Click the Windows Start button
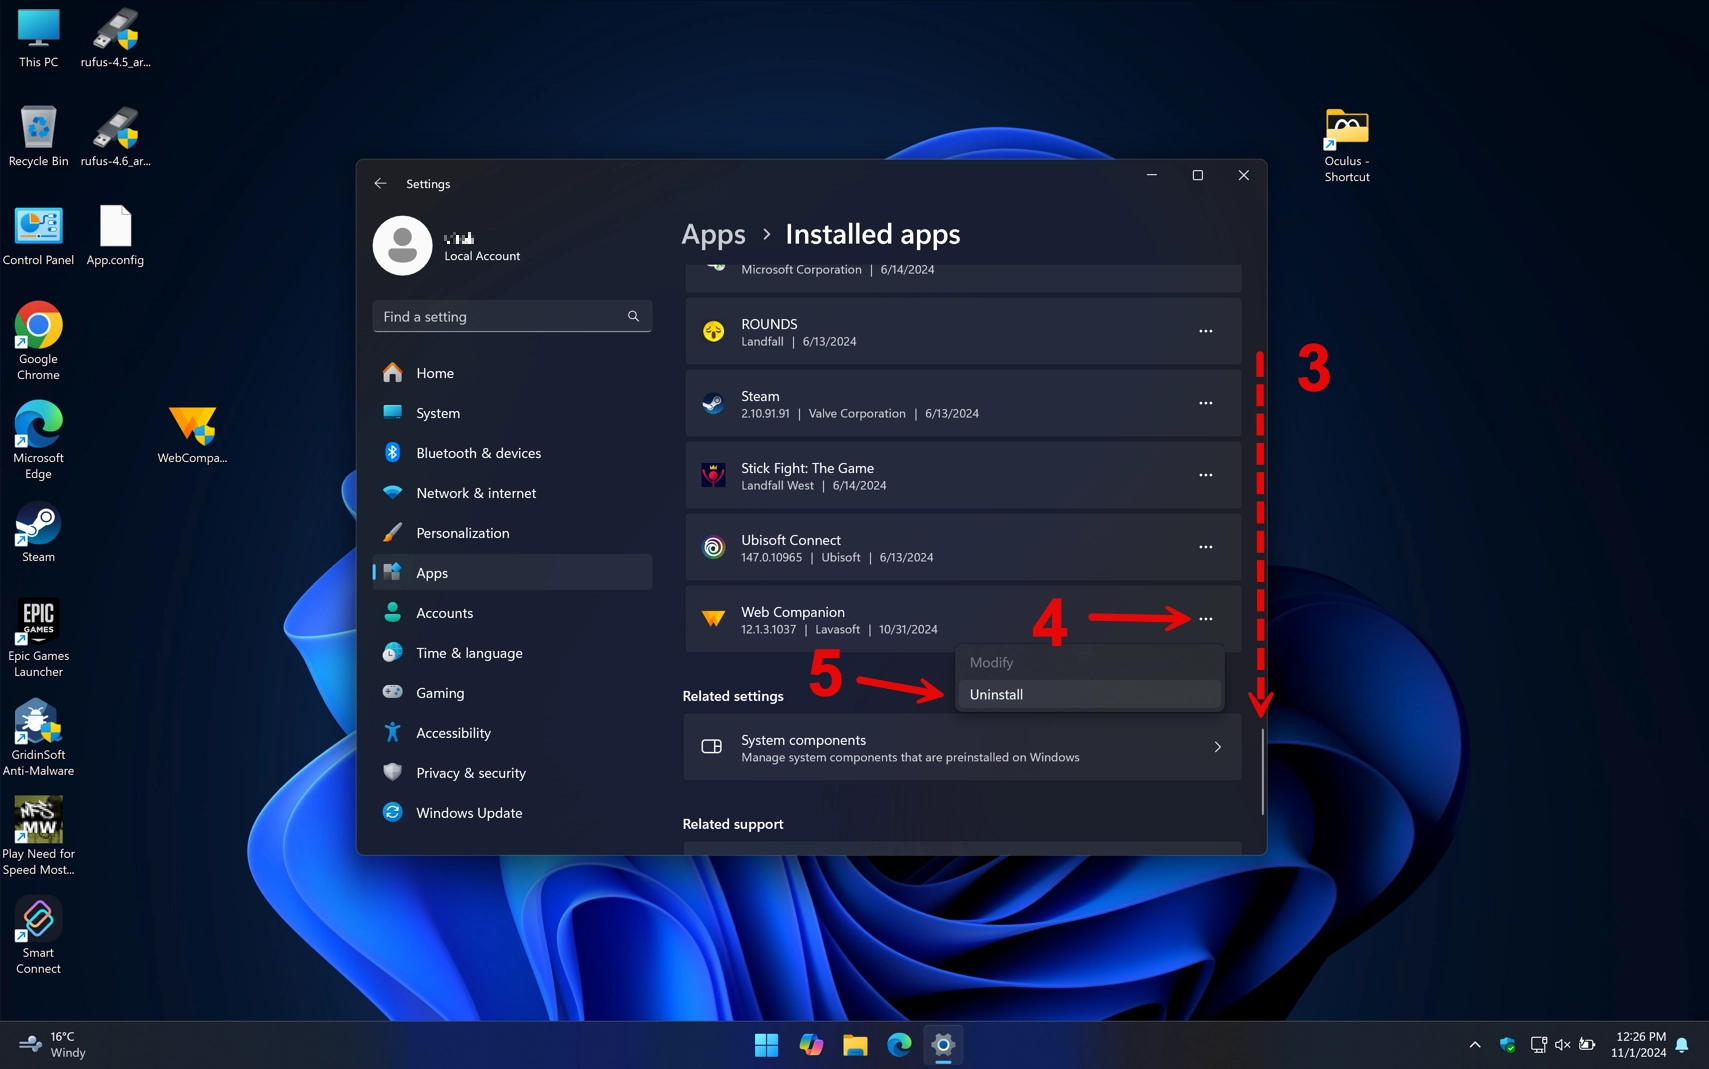 coord(765,1044)
